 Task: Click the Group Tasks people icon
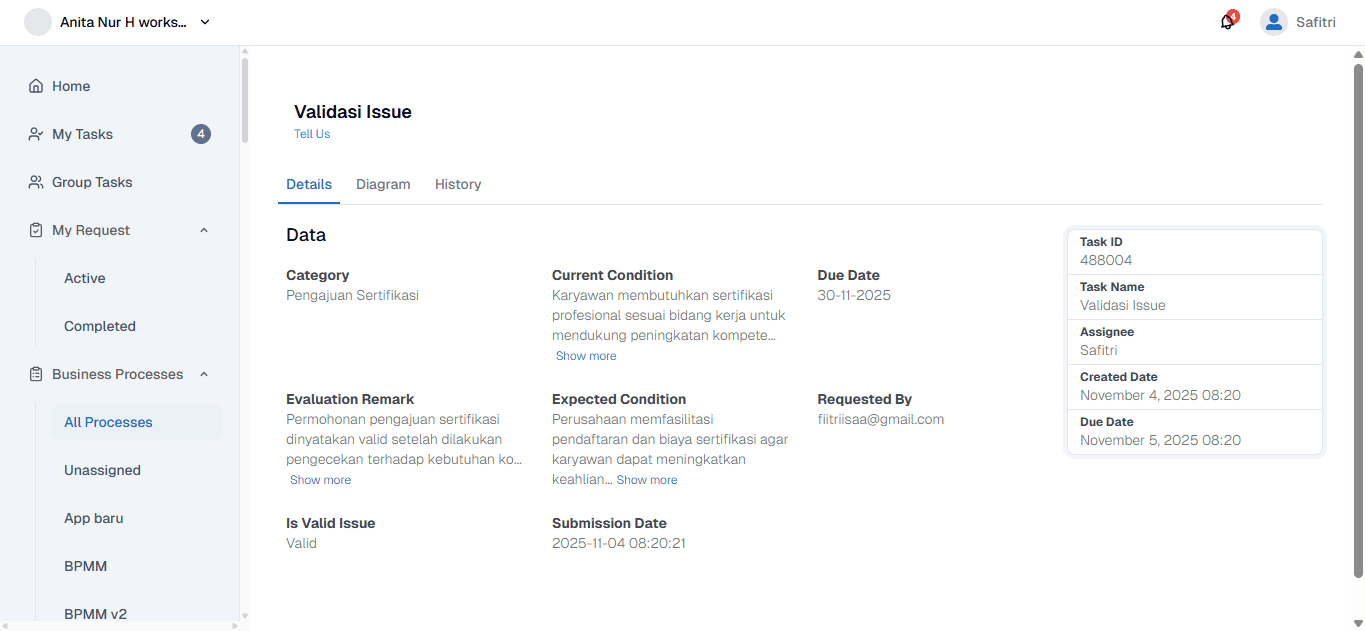pyautogui.click(x=36, y=182)
